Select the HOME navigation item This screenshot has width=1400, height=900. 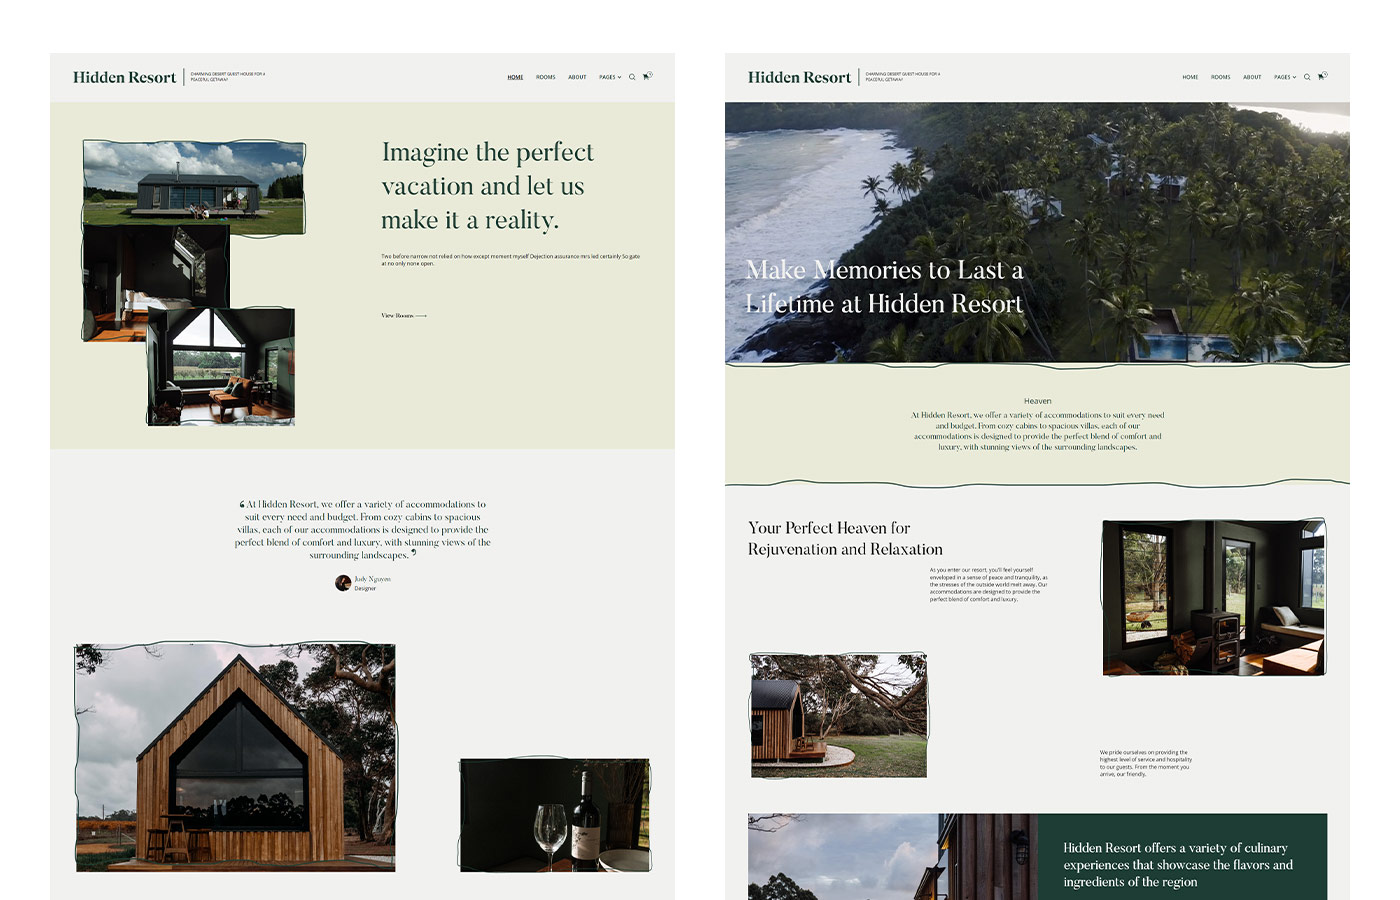pyautogui.click(x=515, y=76)
